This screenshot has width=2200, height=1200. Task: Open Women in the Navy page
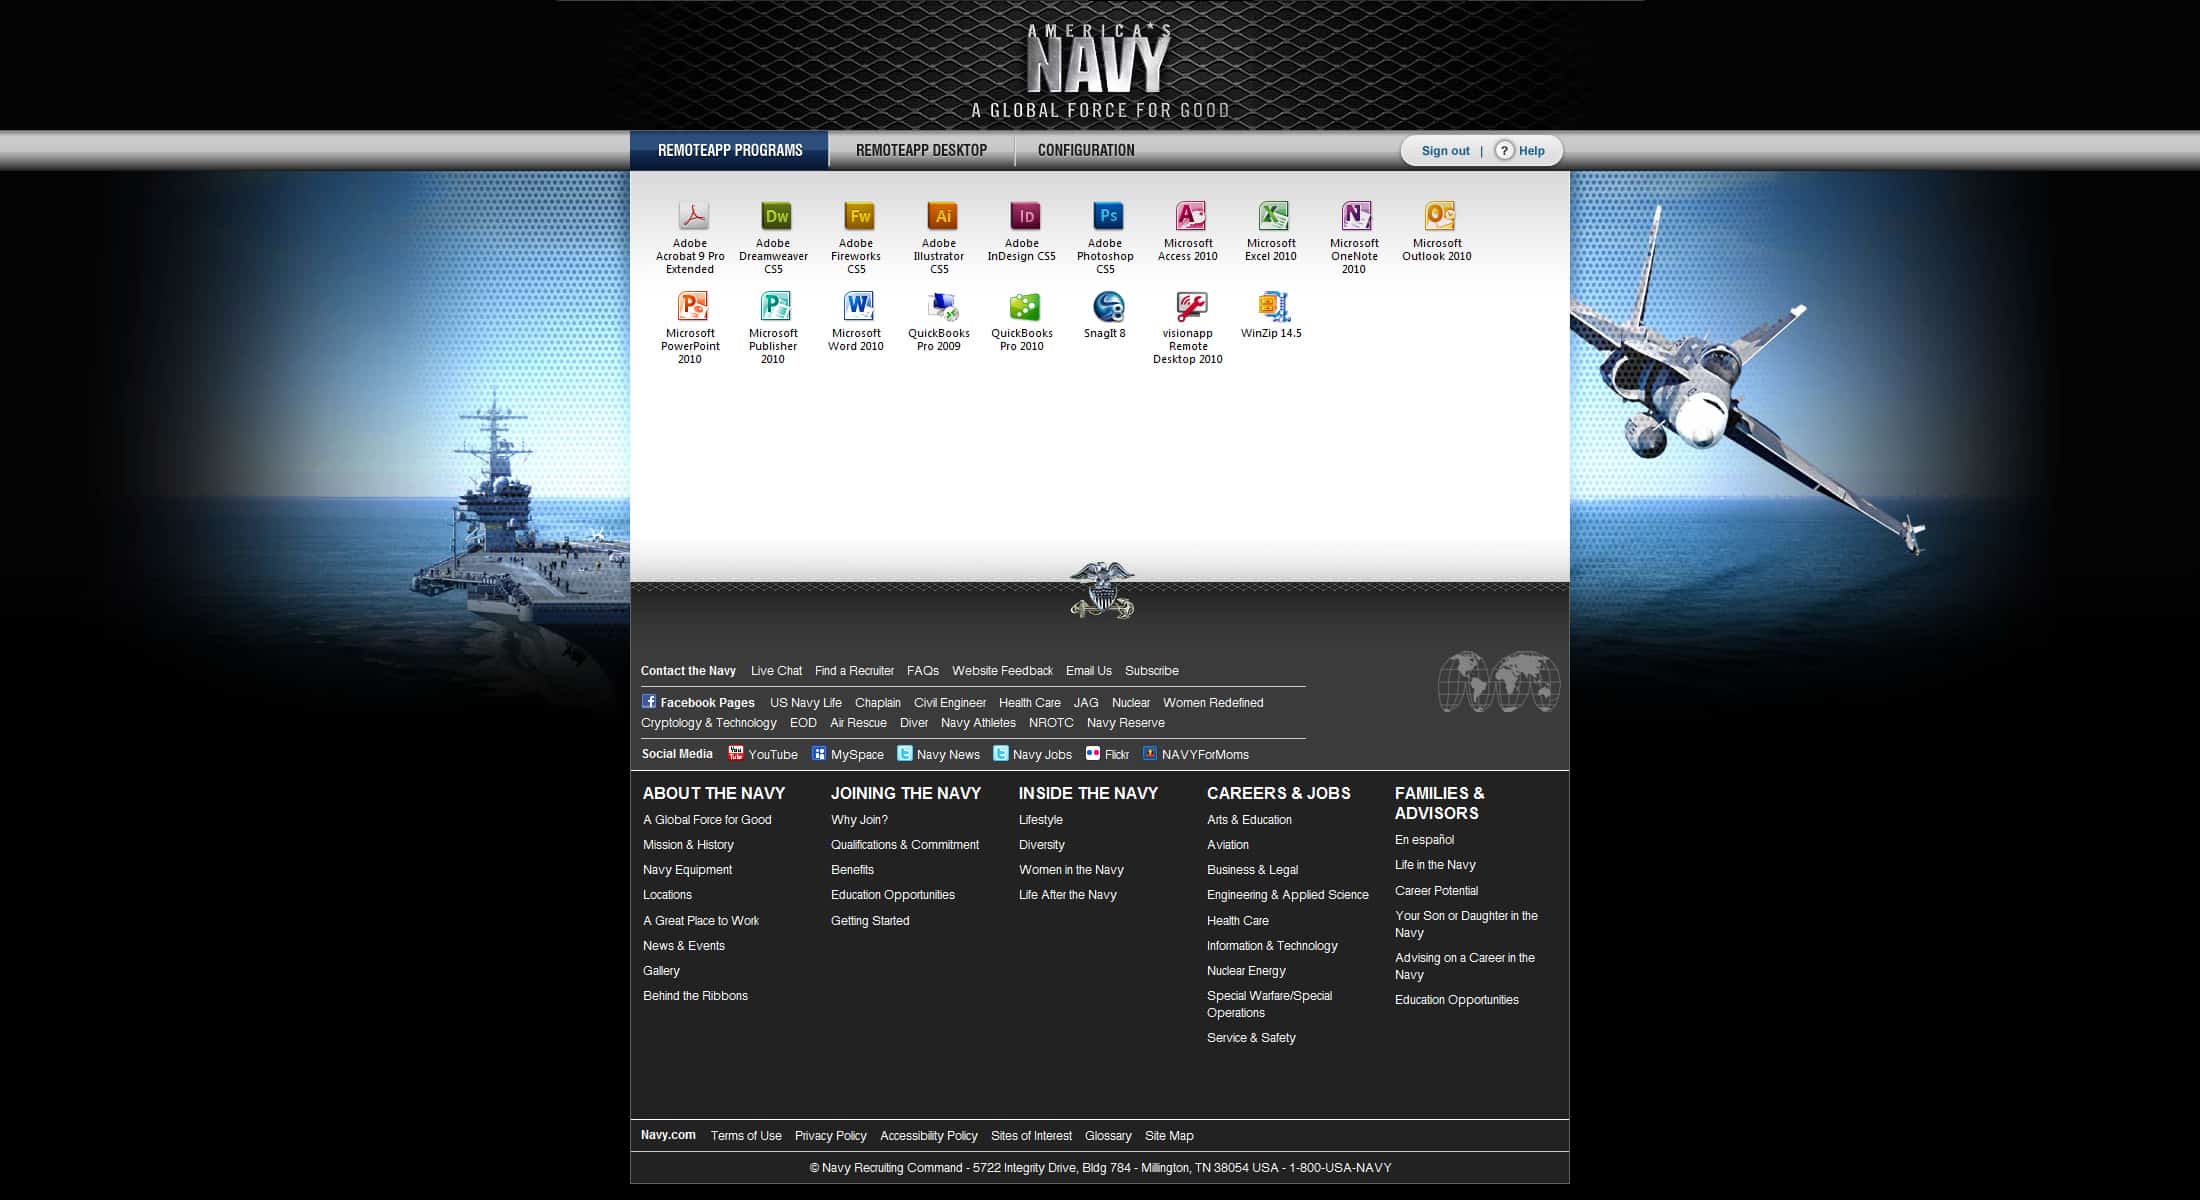1071,870
